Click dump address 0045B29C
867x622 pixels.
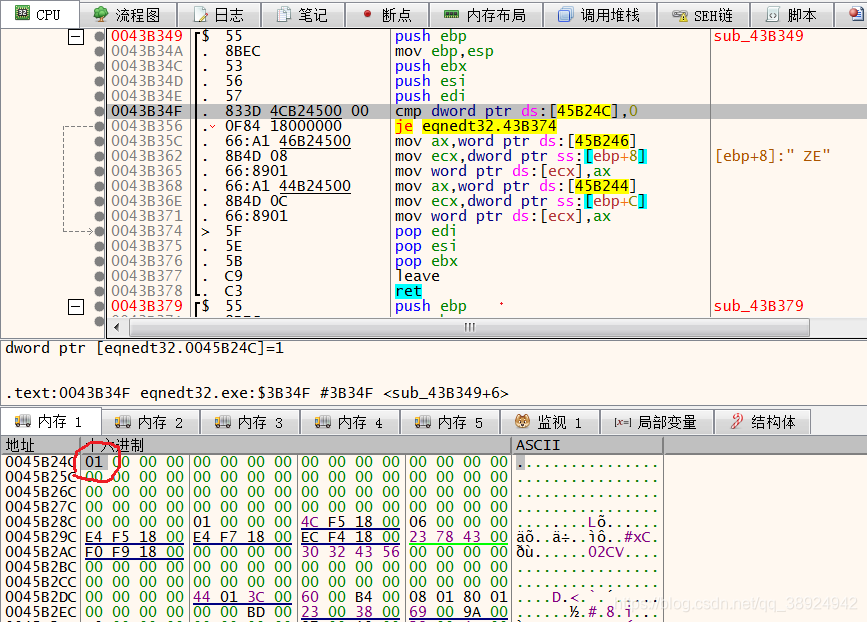pyautogui.click(x=41, y=537)
